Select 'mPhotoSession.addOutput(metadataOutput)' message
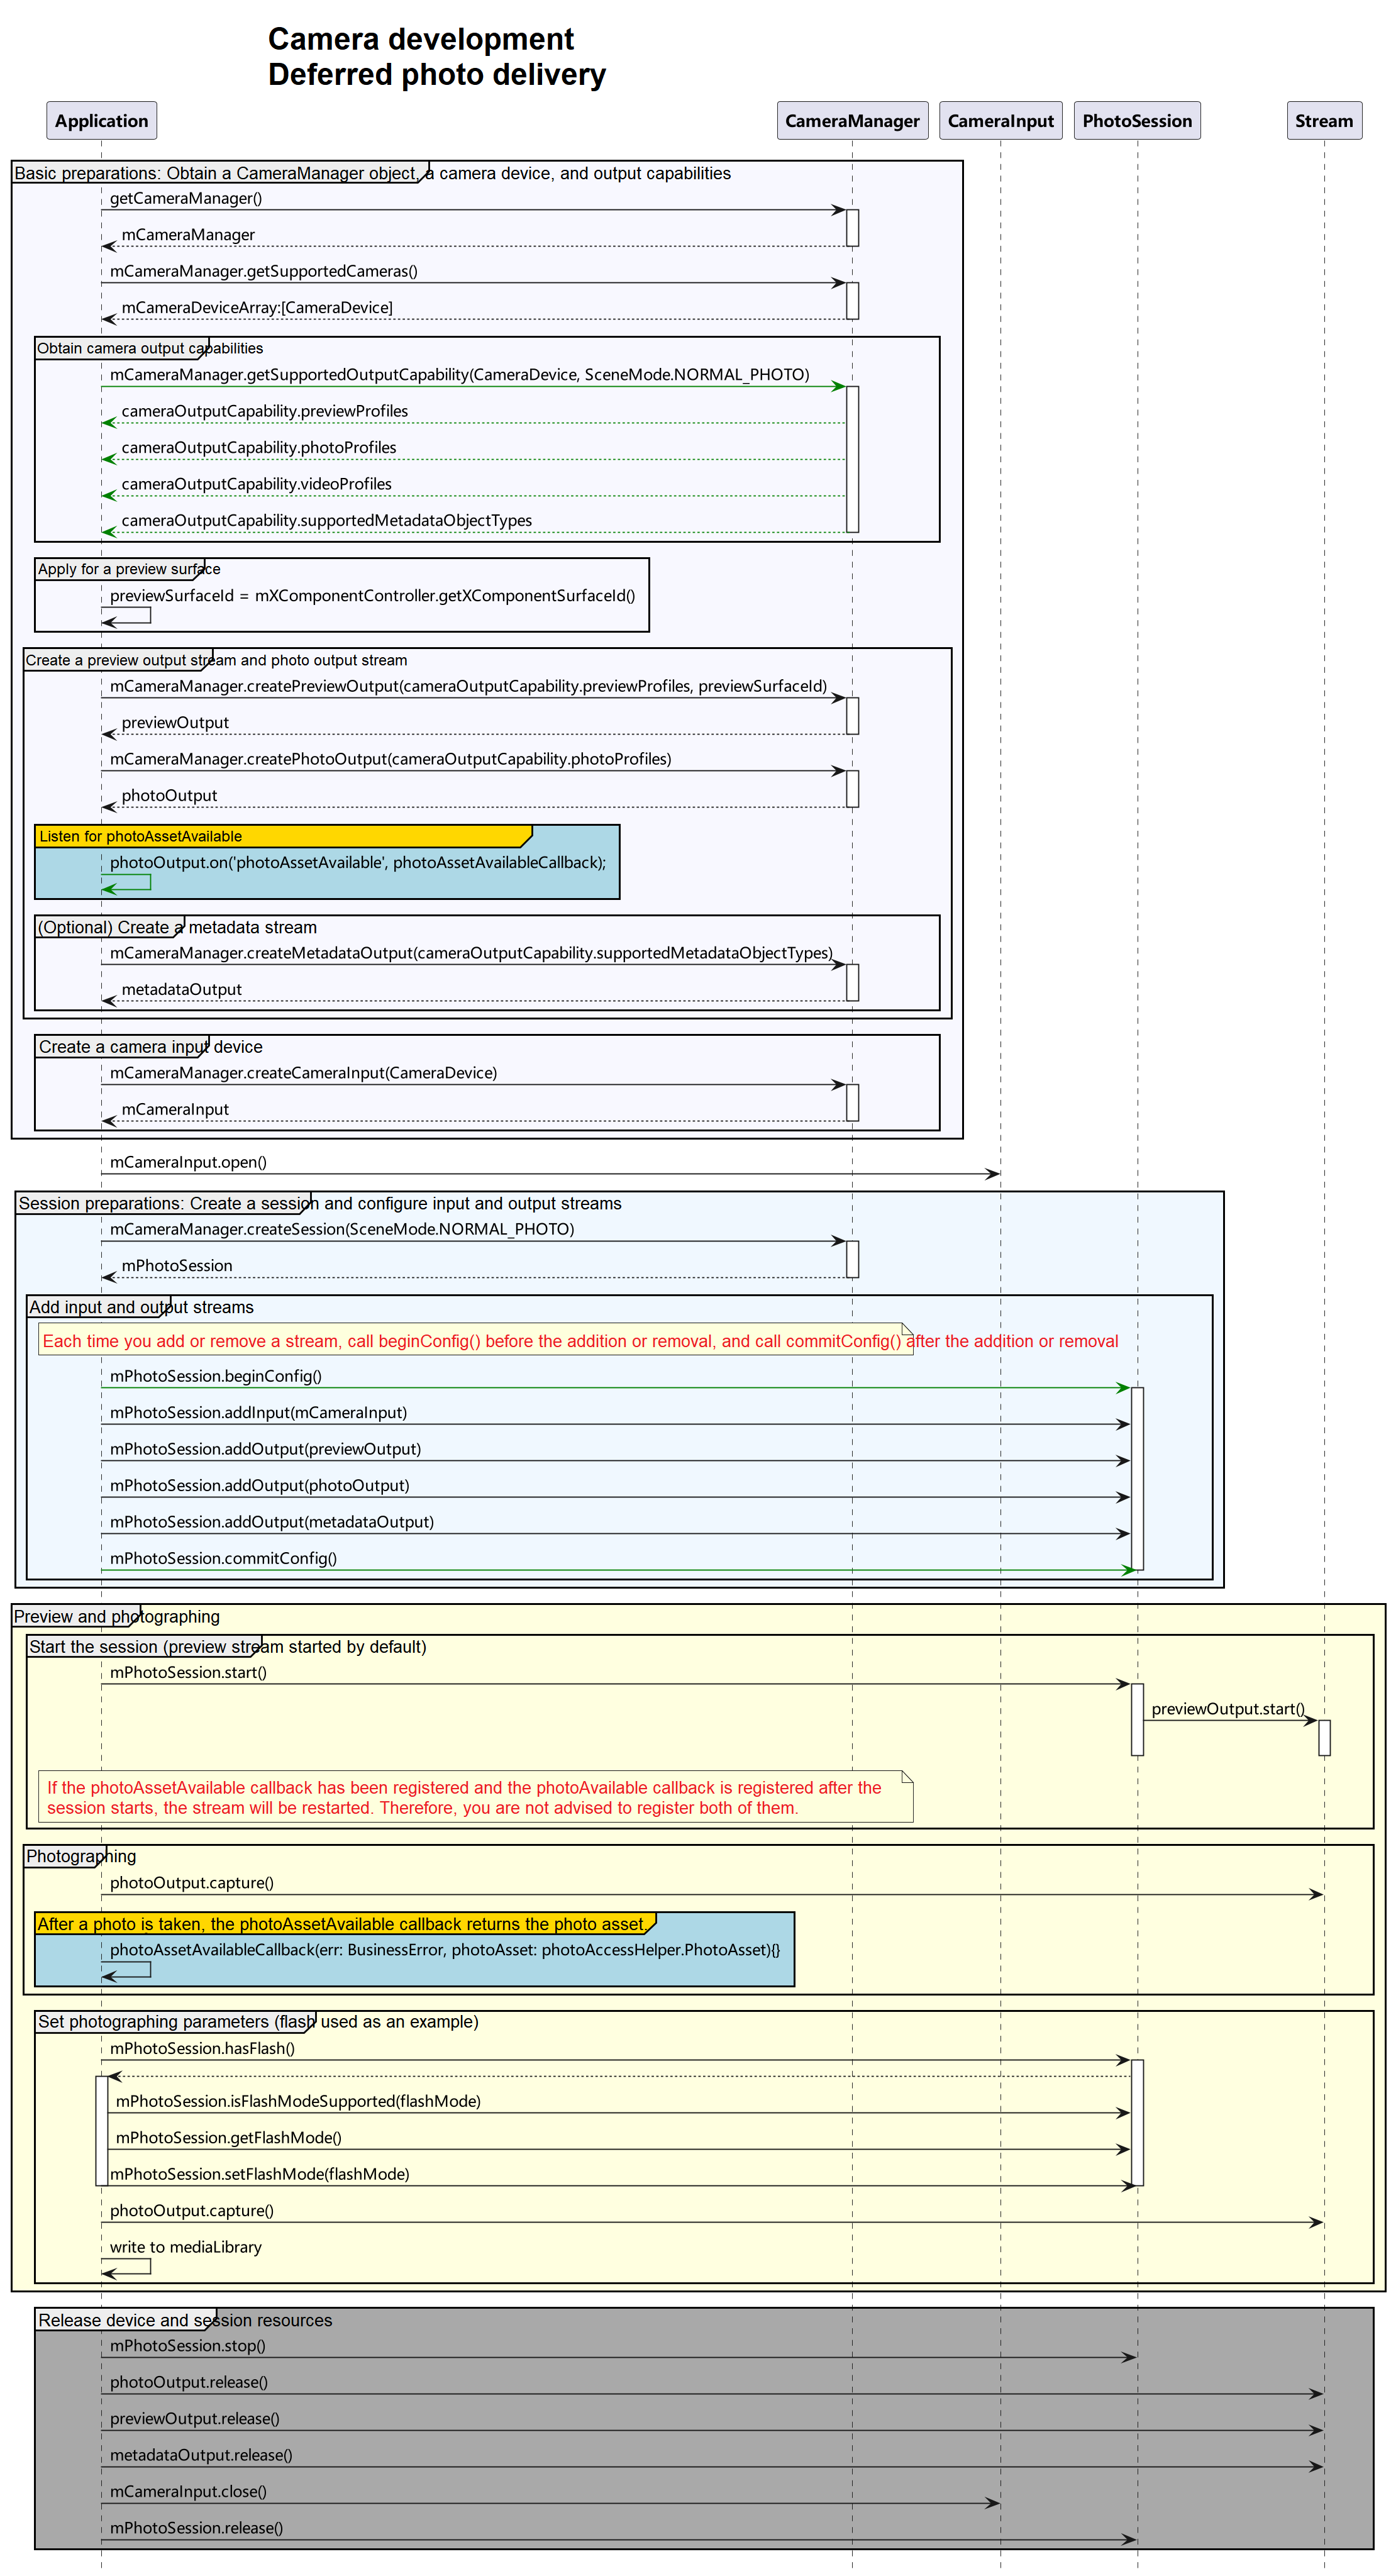Screen dimensions: 1391x2576 [x=272, y=1522]
